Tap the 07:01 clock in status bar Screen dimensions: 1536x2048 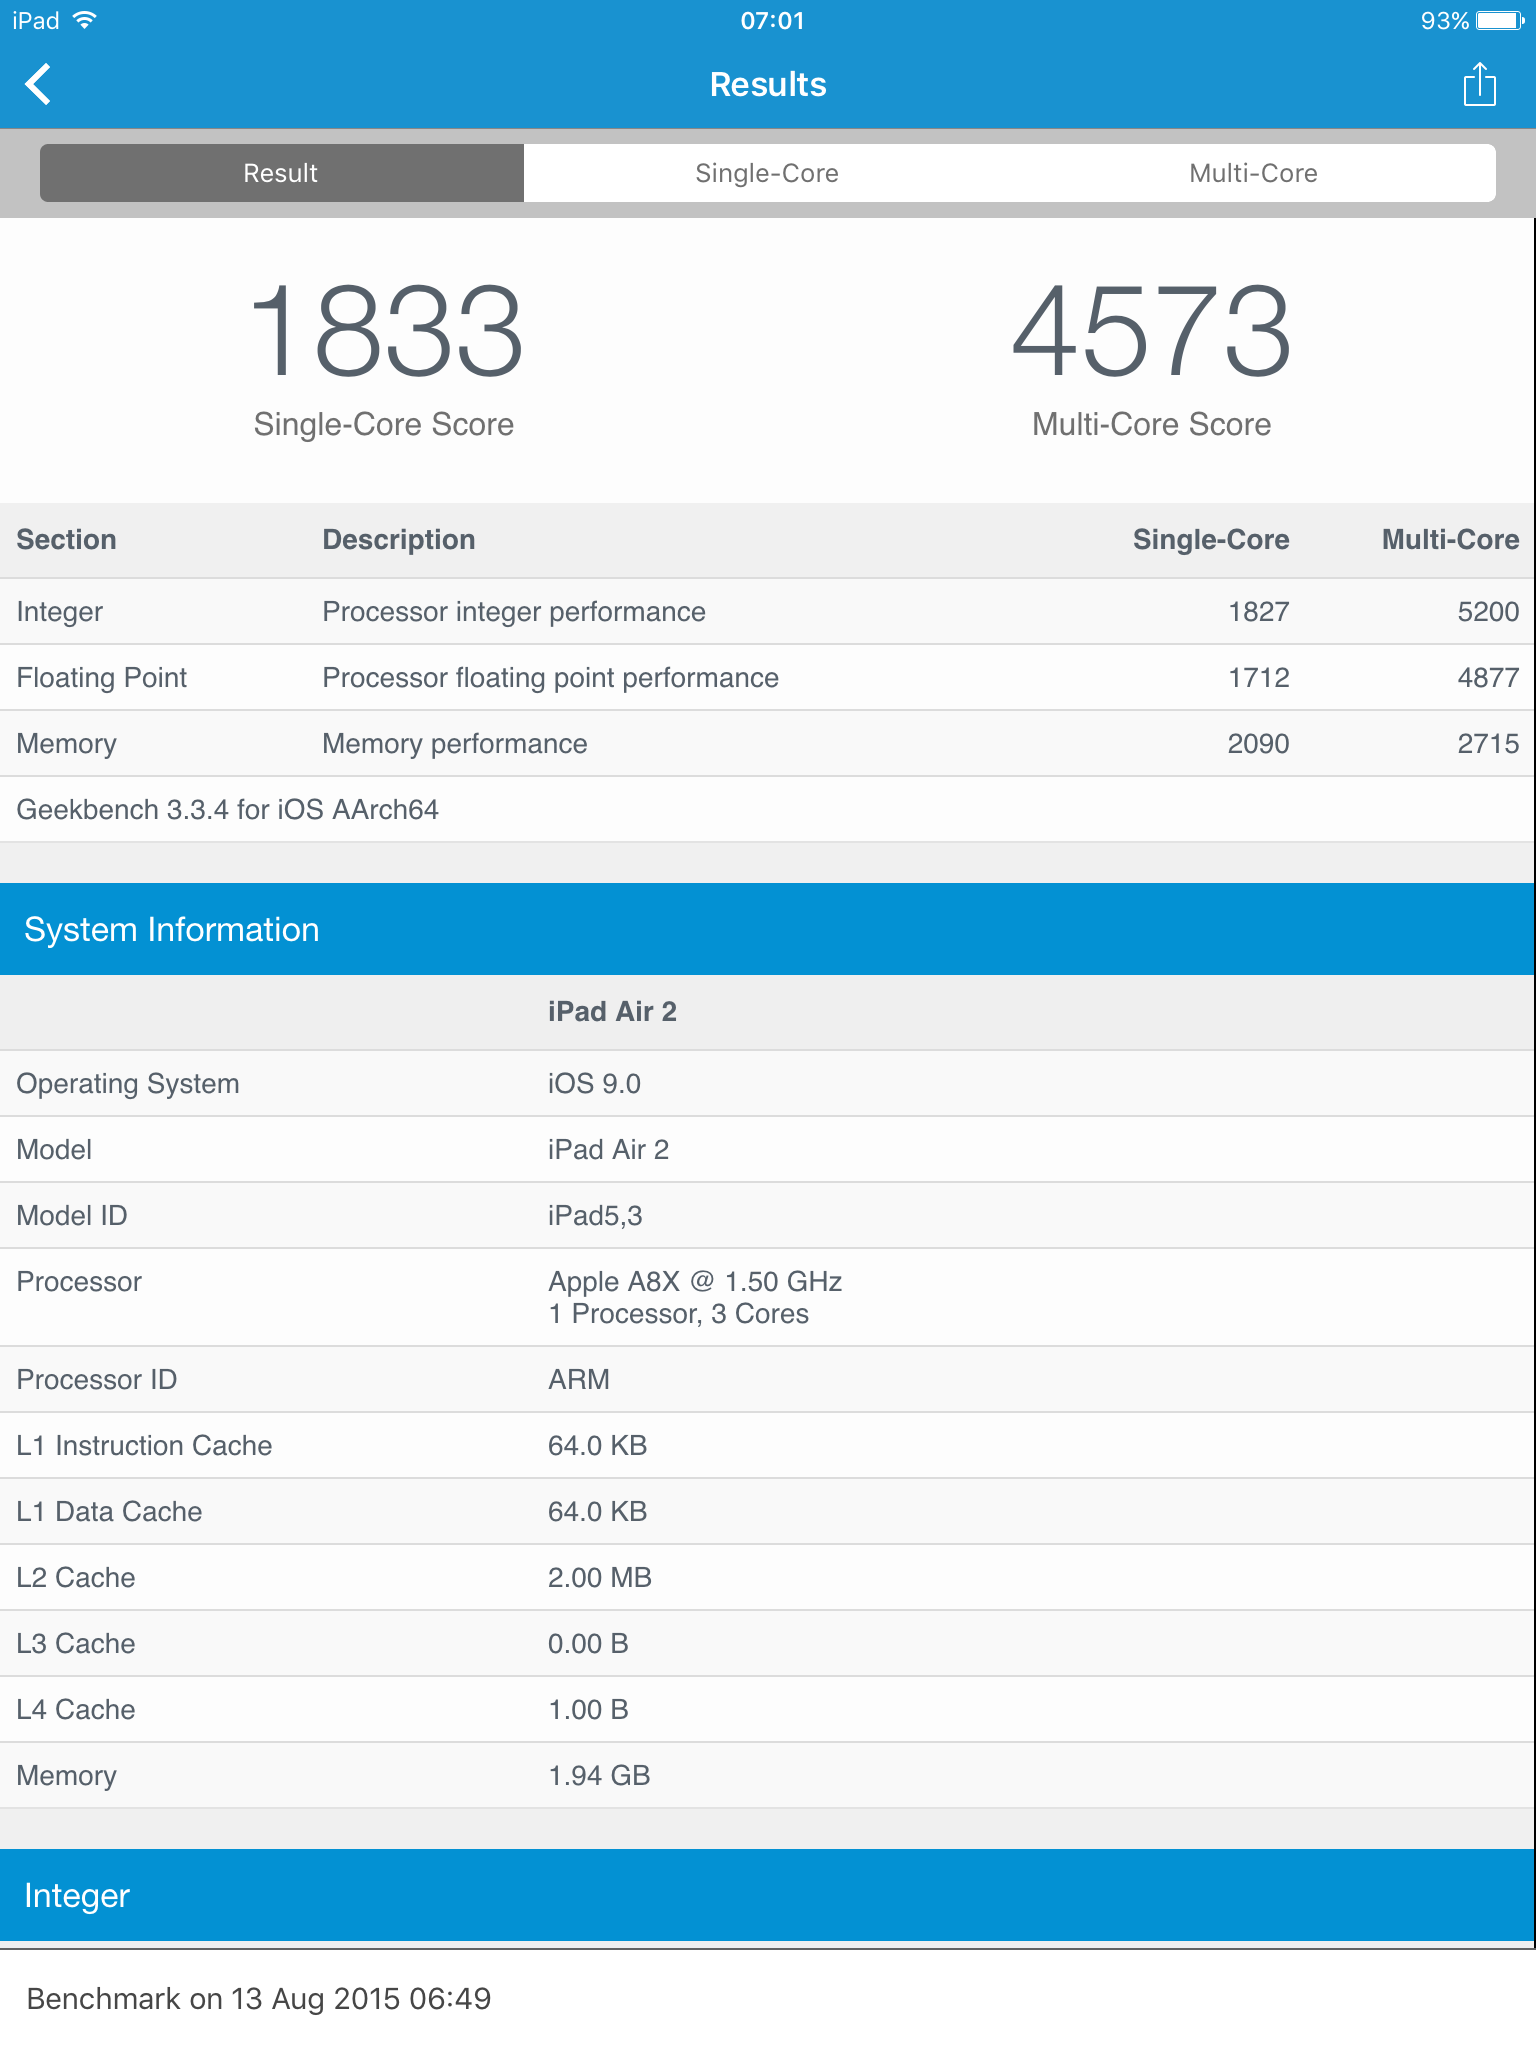pyautogui.click(x=772, y=21)
